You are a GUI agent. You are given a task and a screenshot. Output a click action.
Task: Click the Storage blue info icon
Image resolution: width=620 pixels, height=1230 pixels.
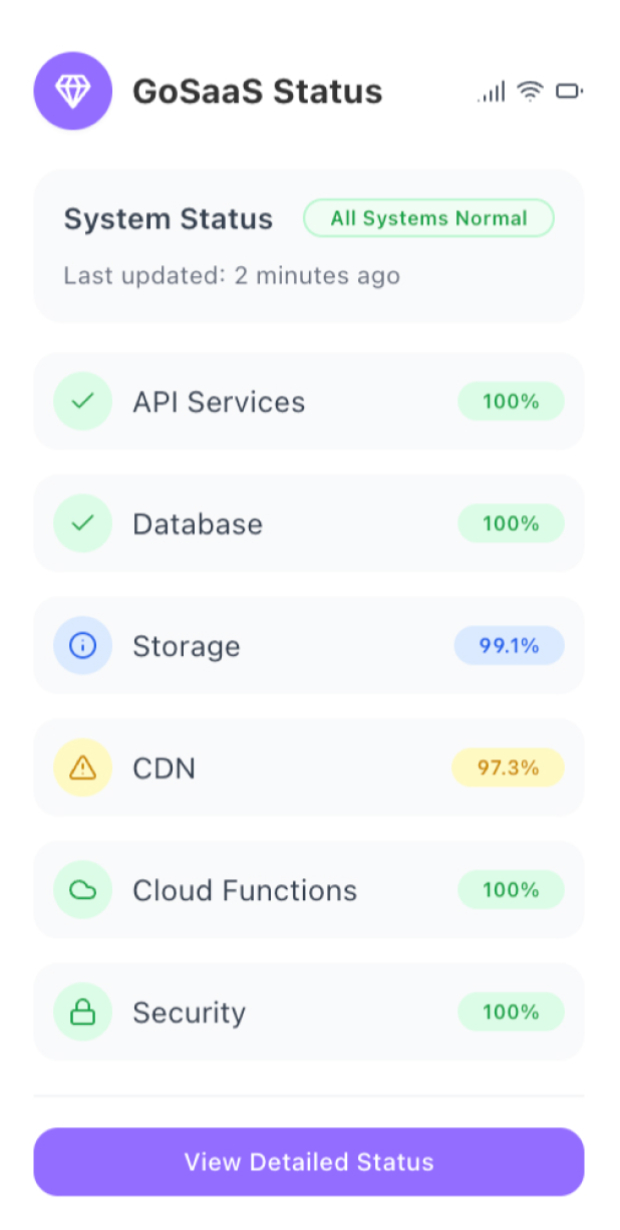82,645
